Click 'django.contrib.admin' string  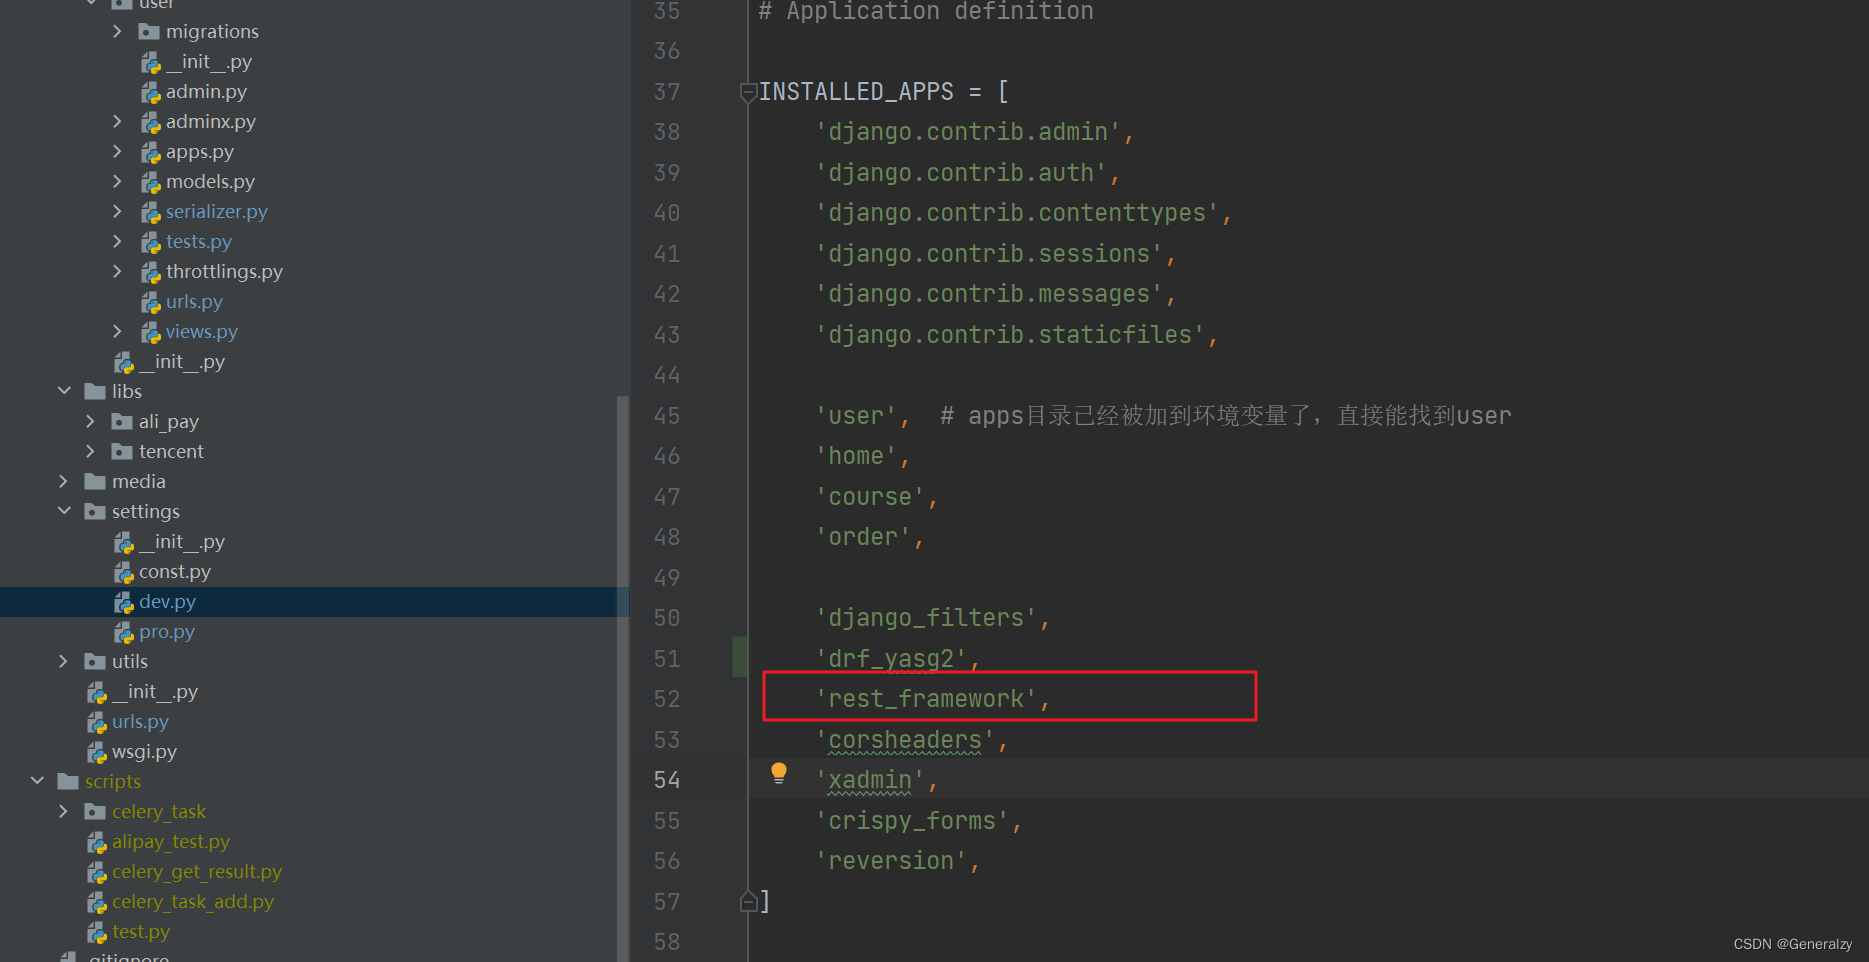pos(968,132)
